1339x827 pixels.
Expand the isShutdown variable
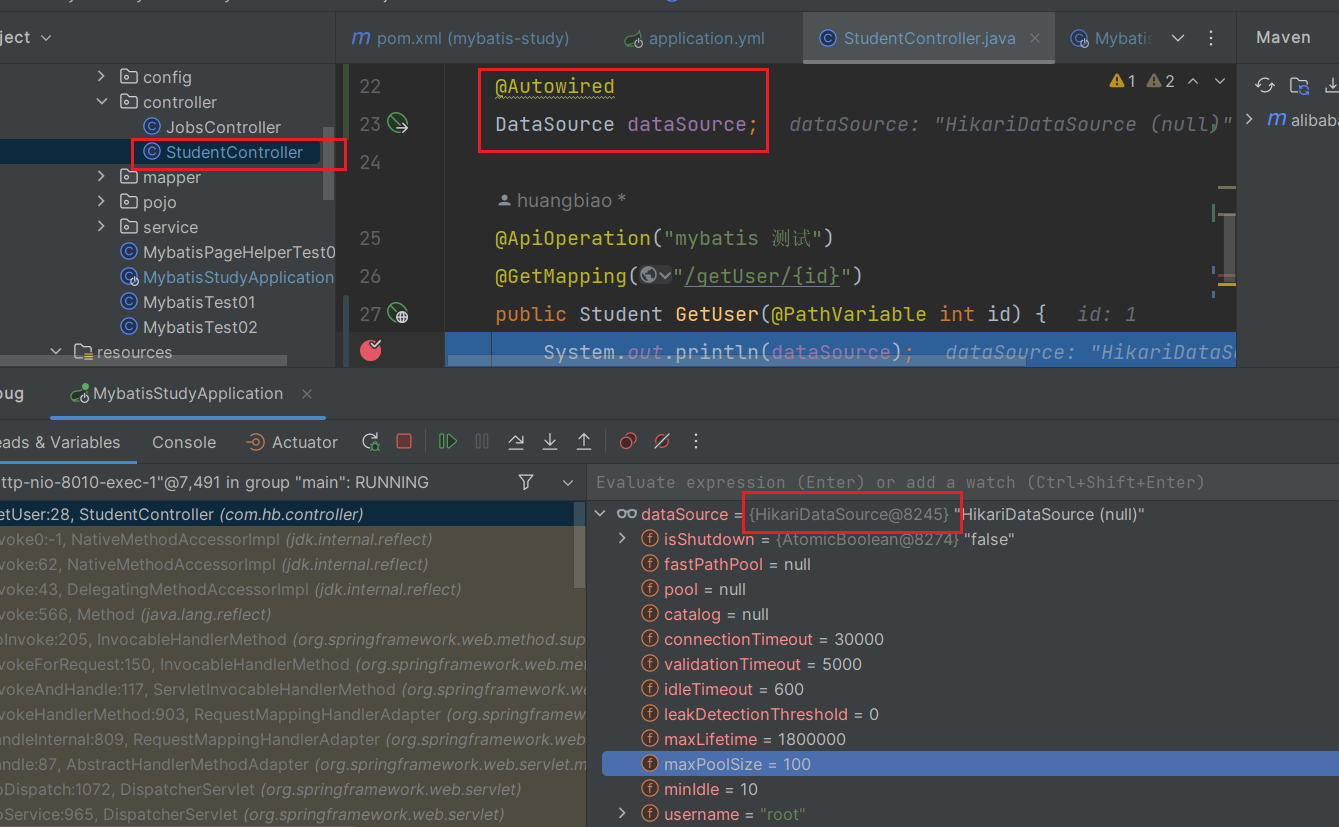coord(622,539)
